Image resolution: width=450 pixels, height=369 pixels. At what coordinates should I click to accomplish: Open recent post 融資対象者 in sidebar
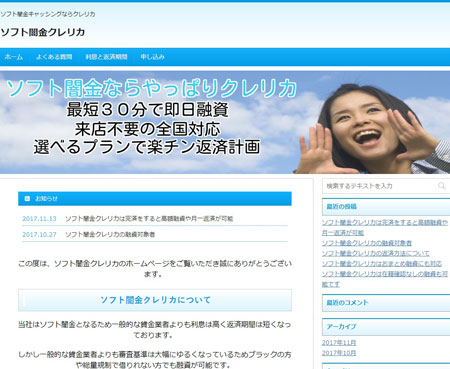pyautogui.click(x=367, y=243)
